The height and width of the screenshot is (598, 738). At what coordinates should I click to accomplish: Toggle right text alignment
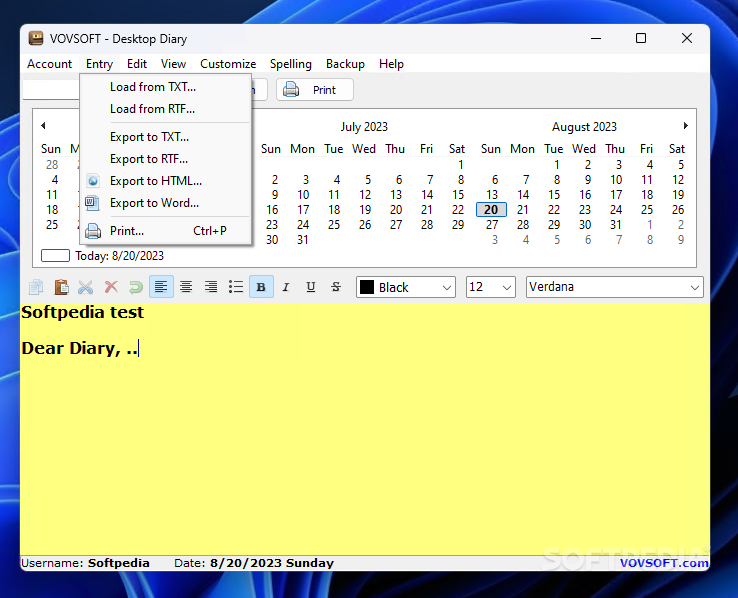[x=211, y=287]
